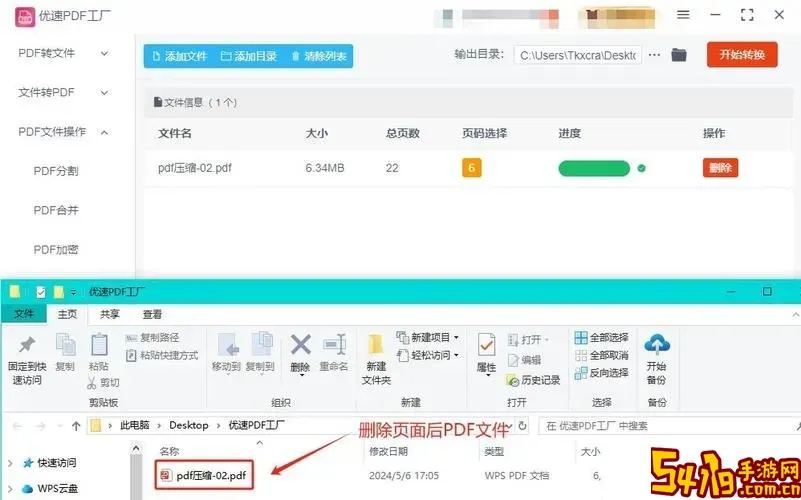This screenshot has height=500, width=801.
Task: Open output folder icon beside output path
Action: (679, 55)
